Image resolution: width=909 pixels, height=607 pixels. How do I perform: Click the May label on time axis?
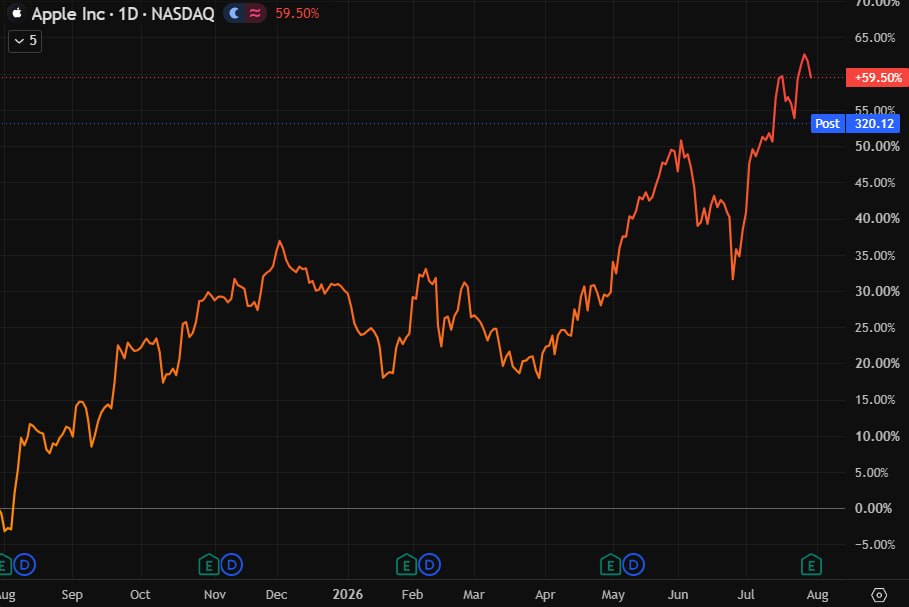[x=613, y=595]
